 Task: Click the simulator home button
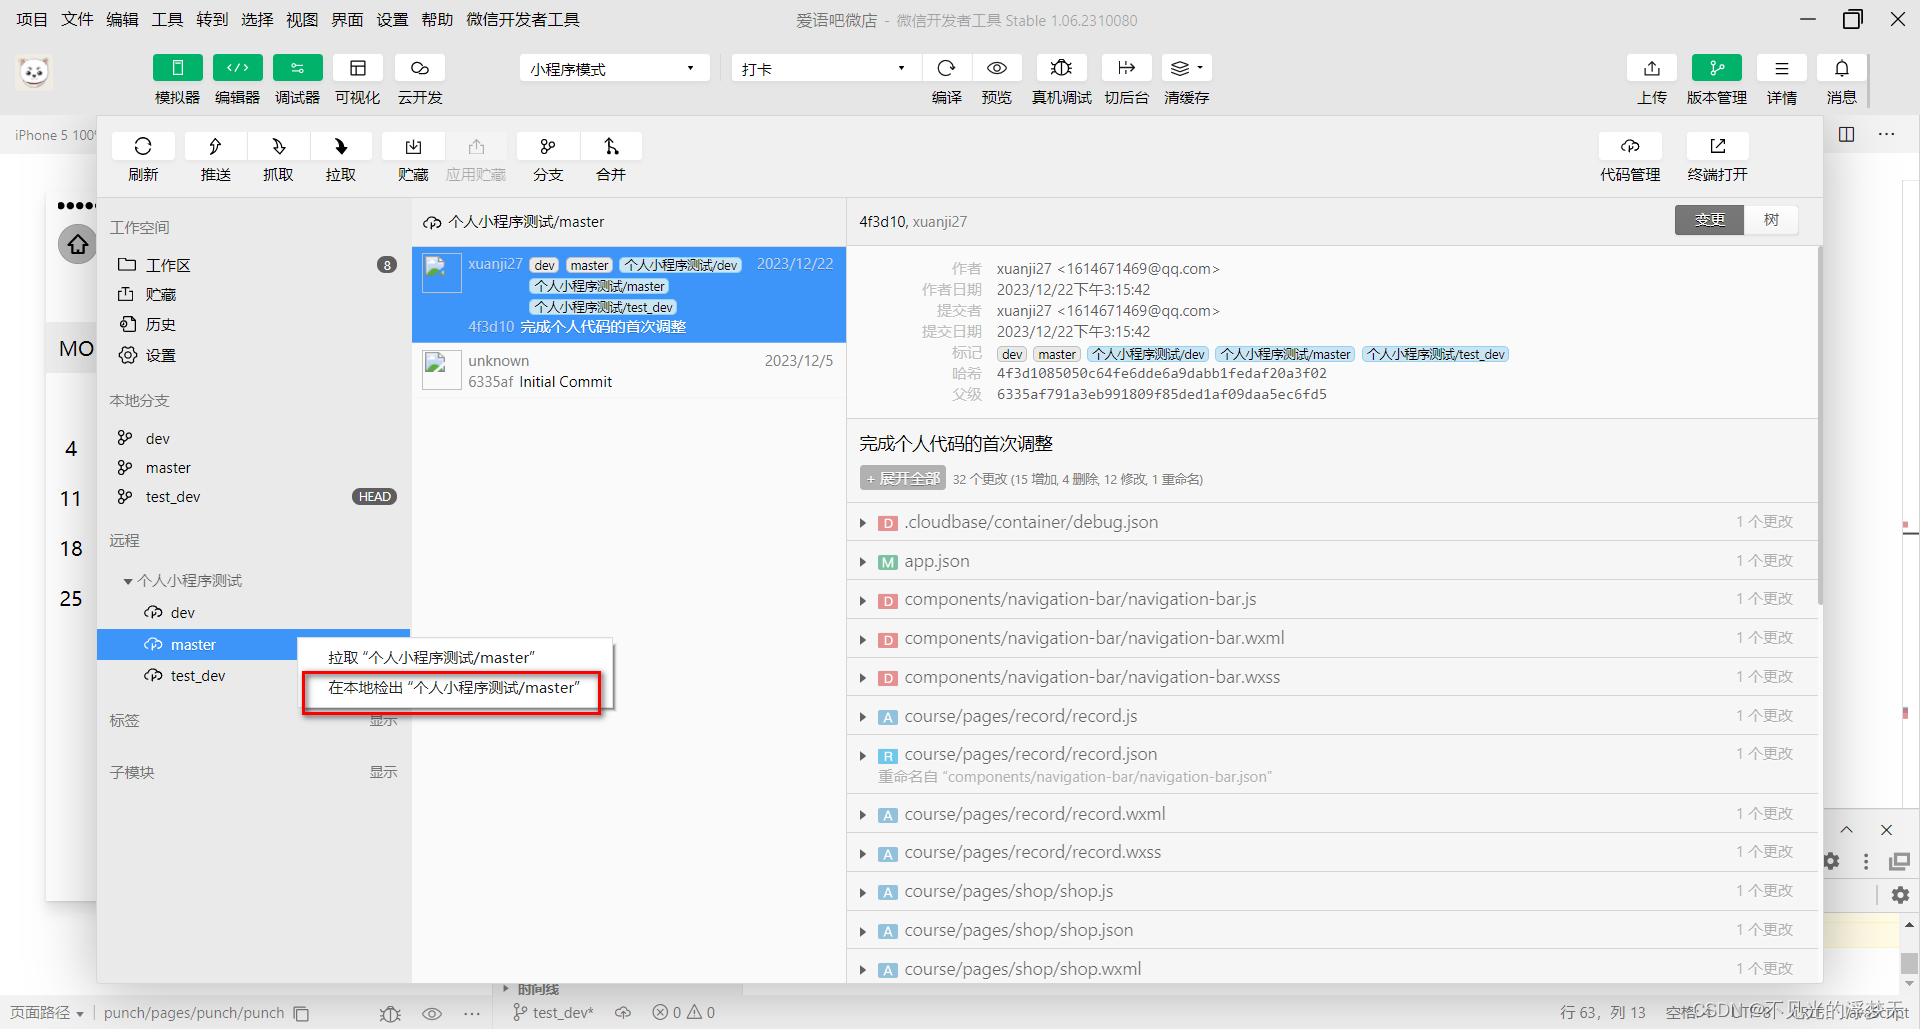[77, 244]
